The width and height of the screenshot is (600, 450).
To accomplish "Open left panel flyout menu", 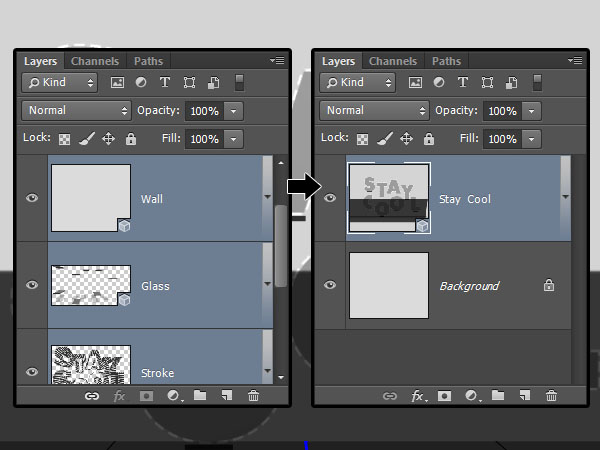I will [x=277, y=60].
